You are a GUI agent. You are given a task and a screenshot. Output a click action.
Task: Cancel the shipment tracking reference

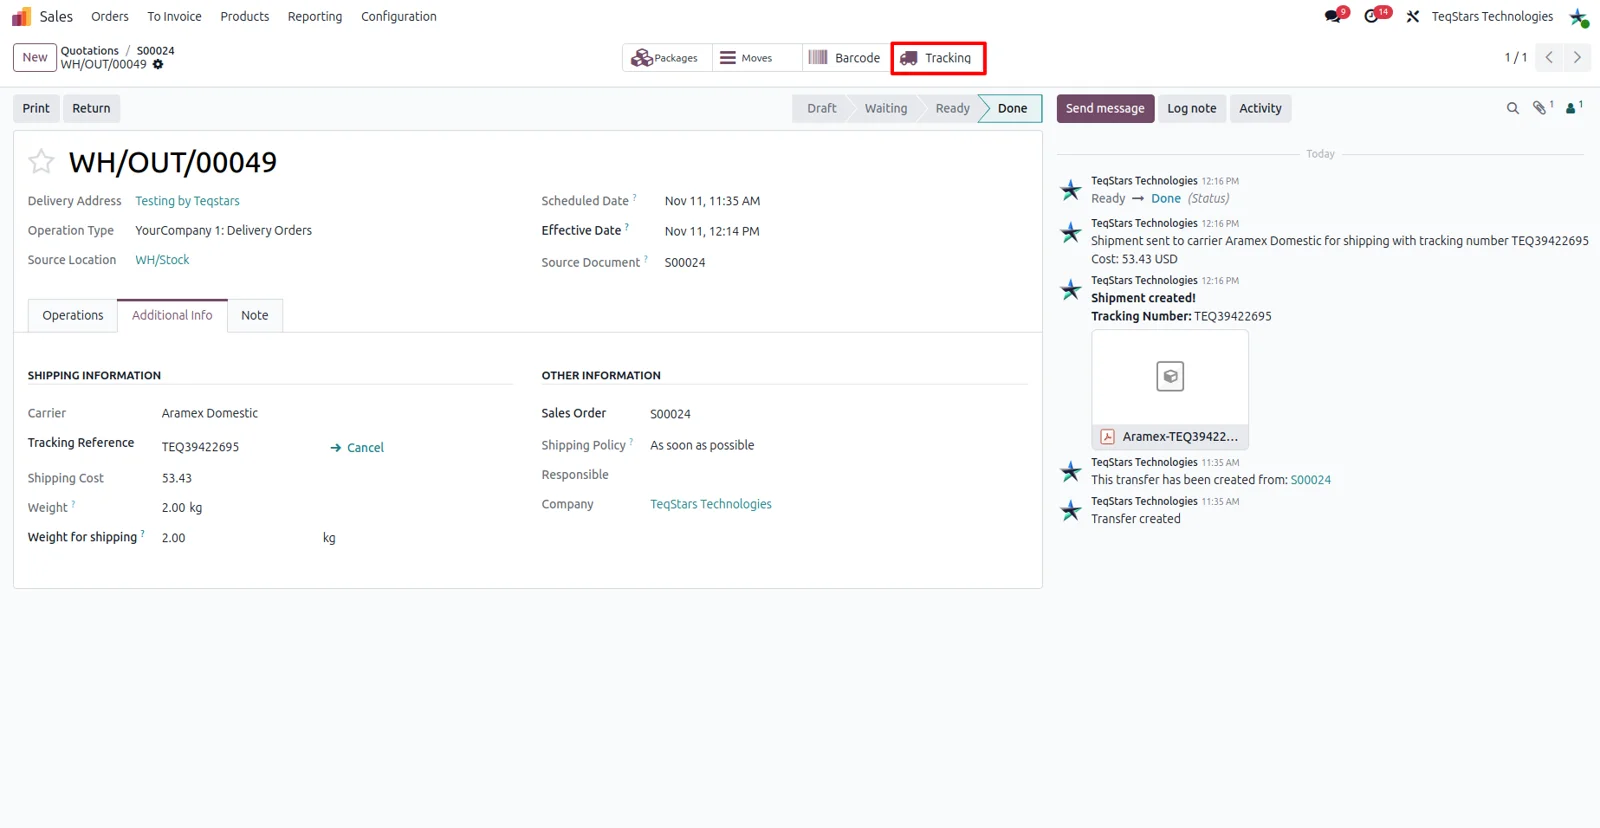tap(357, 448)
